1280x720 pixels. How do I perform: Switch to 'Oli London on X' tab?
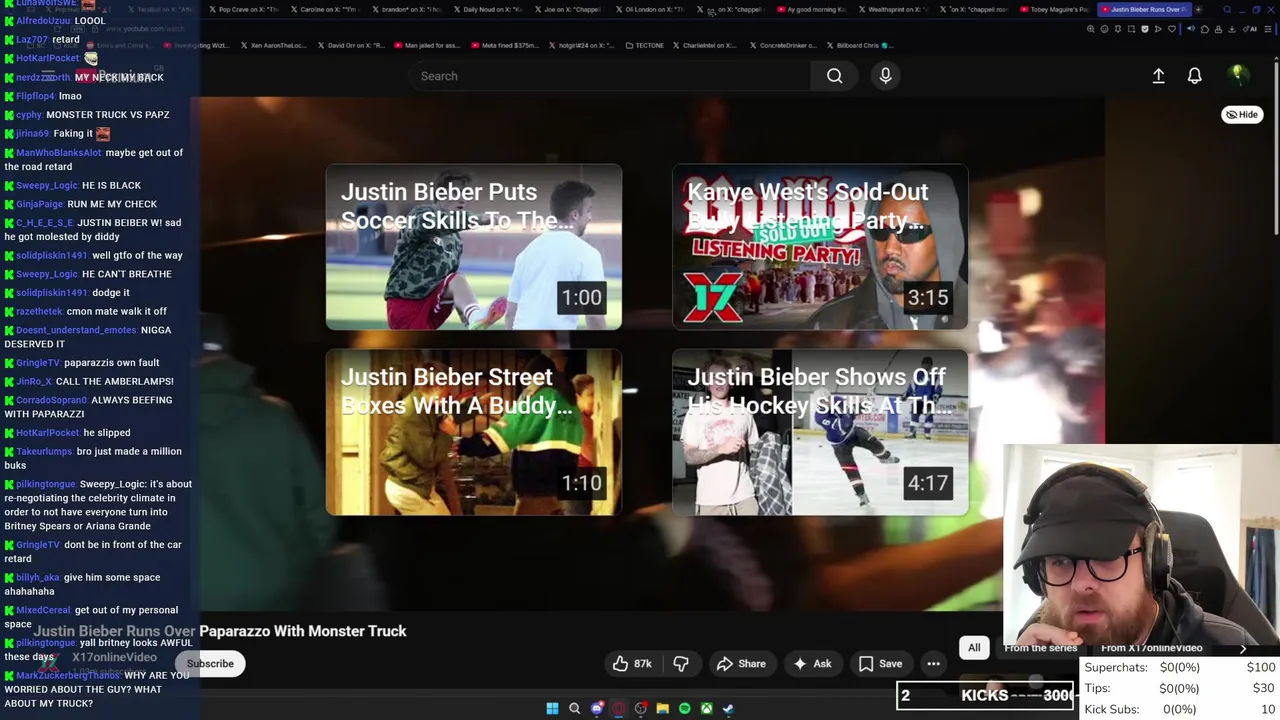[649, 9]
